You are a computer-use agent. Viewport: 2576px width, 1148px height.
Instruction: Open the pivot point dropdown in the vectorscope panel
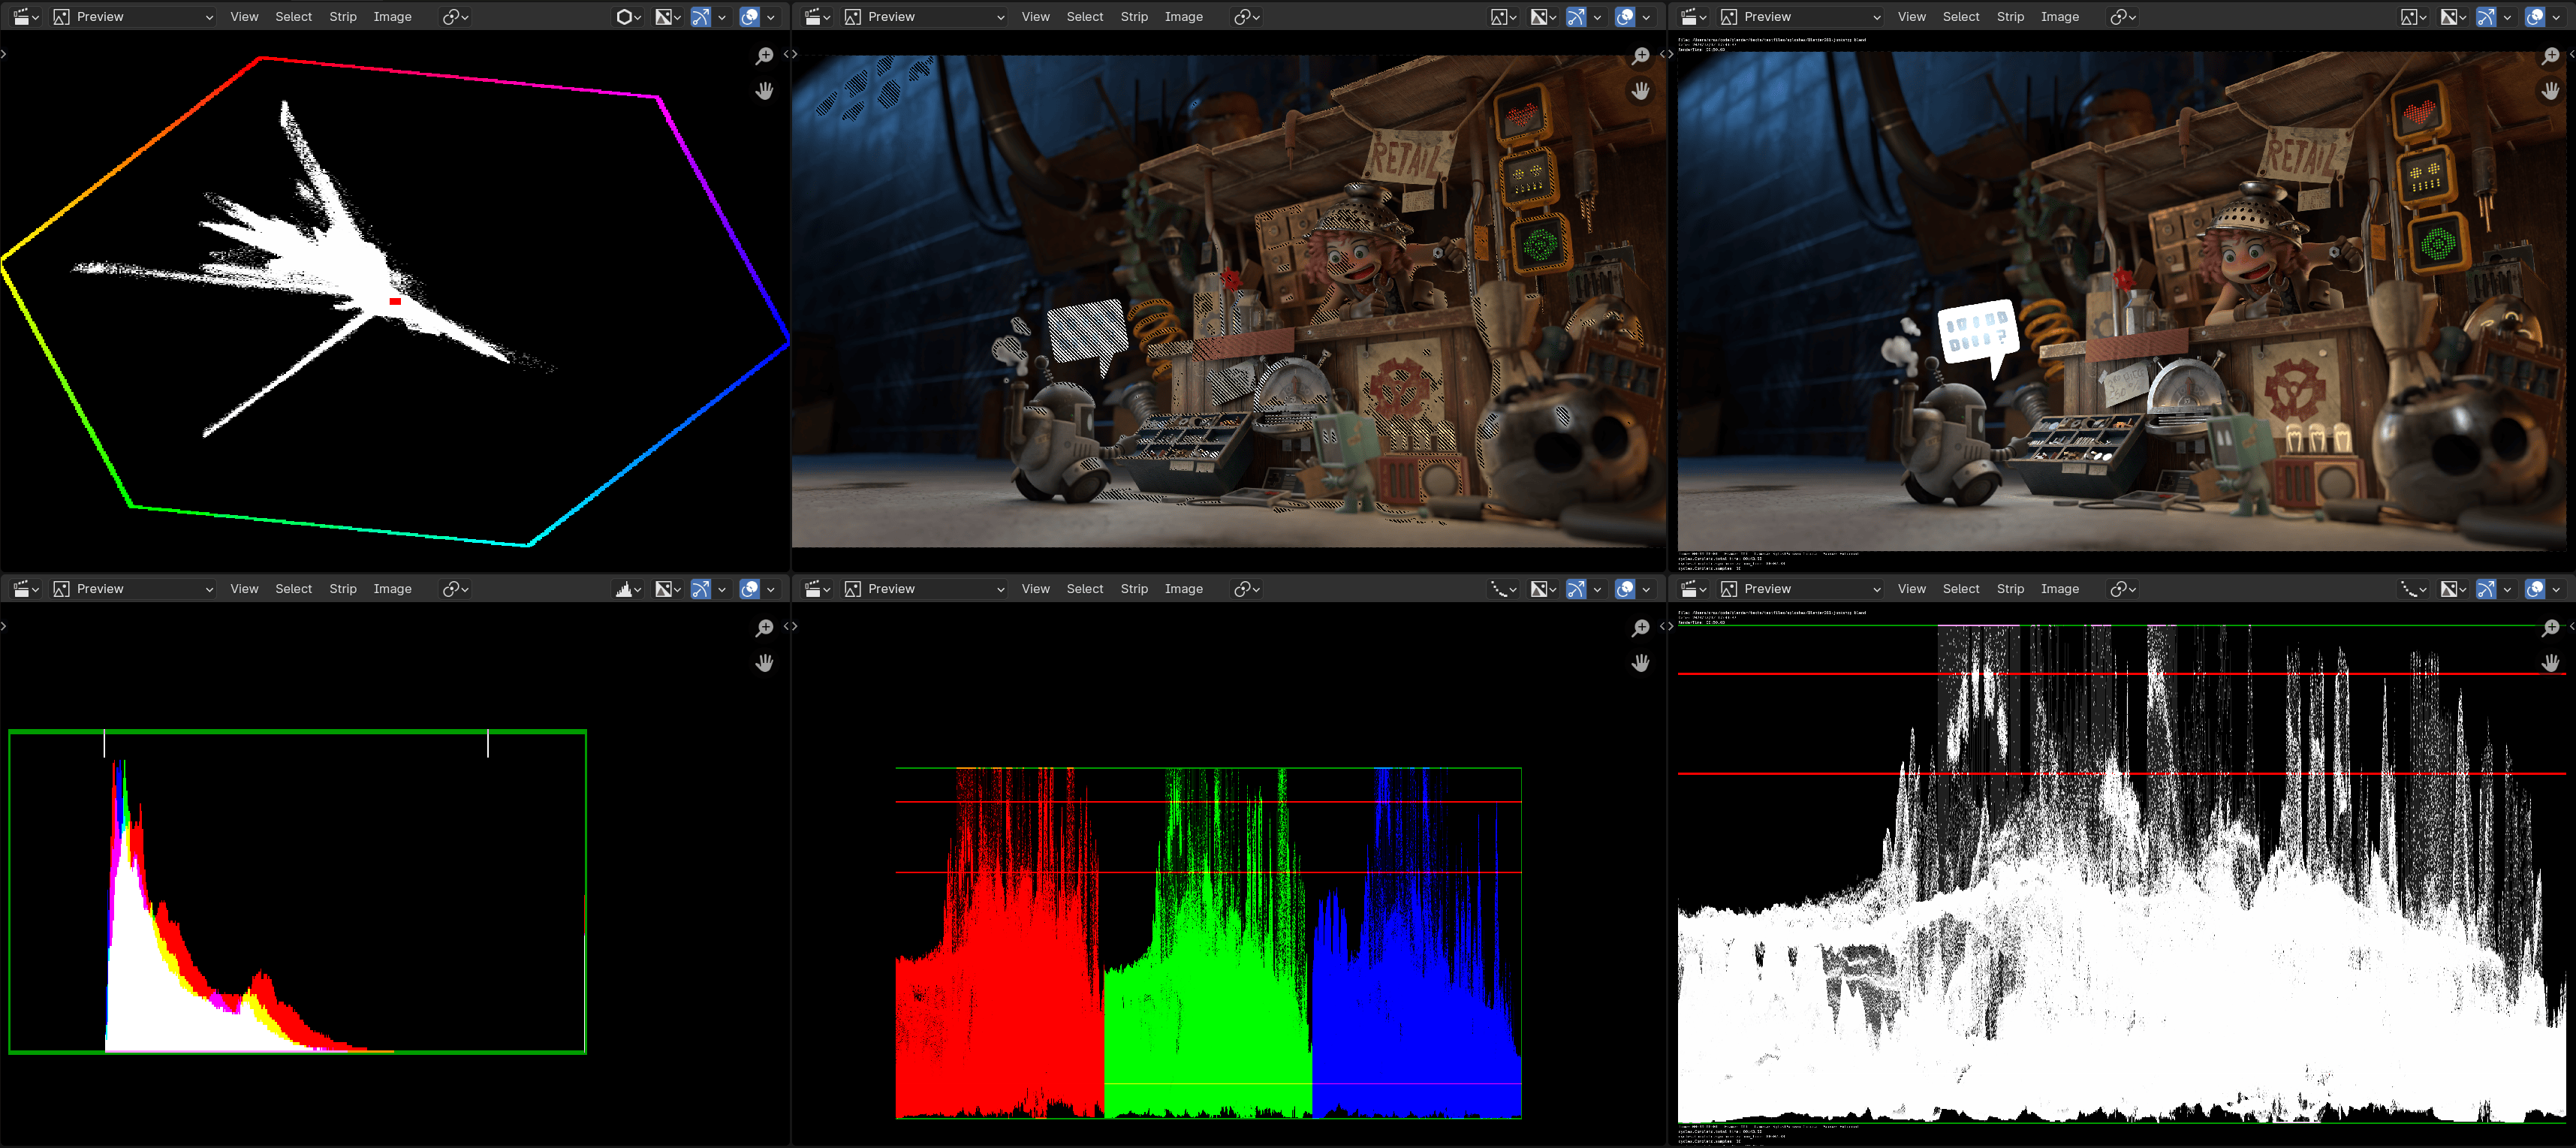455,17
